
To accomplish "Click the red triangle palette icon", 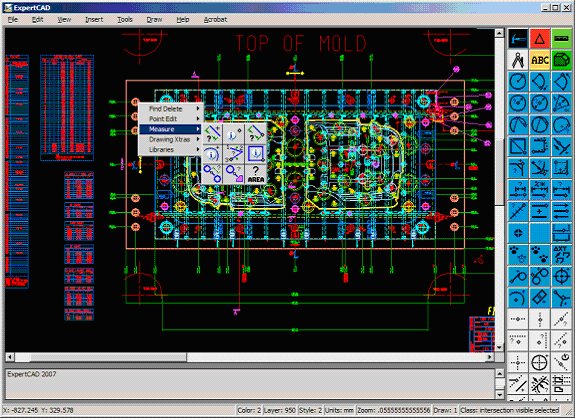I will click(539, 39).
